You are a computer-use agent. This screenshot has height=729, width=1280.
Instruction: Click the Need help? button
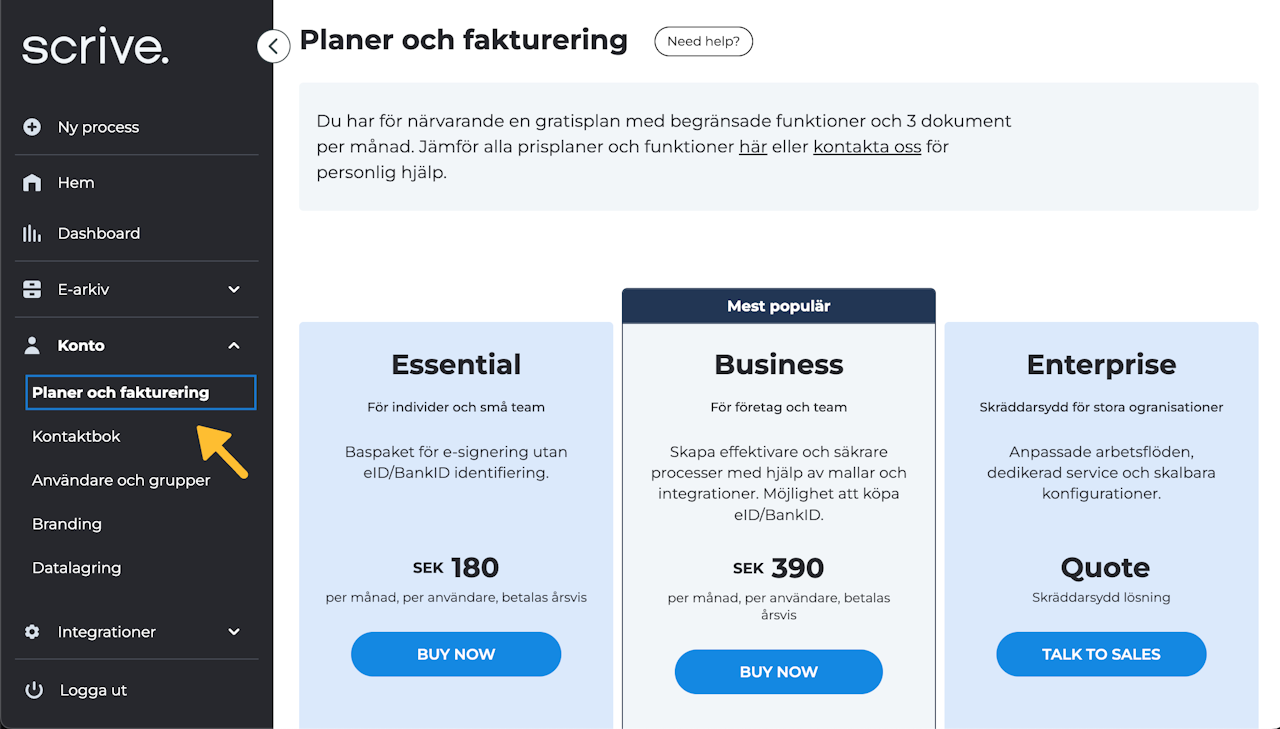(703, 41)
